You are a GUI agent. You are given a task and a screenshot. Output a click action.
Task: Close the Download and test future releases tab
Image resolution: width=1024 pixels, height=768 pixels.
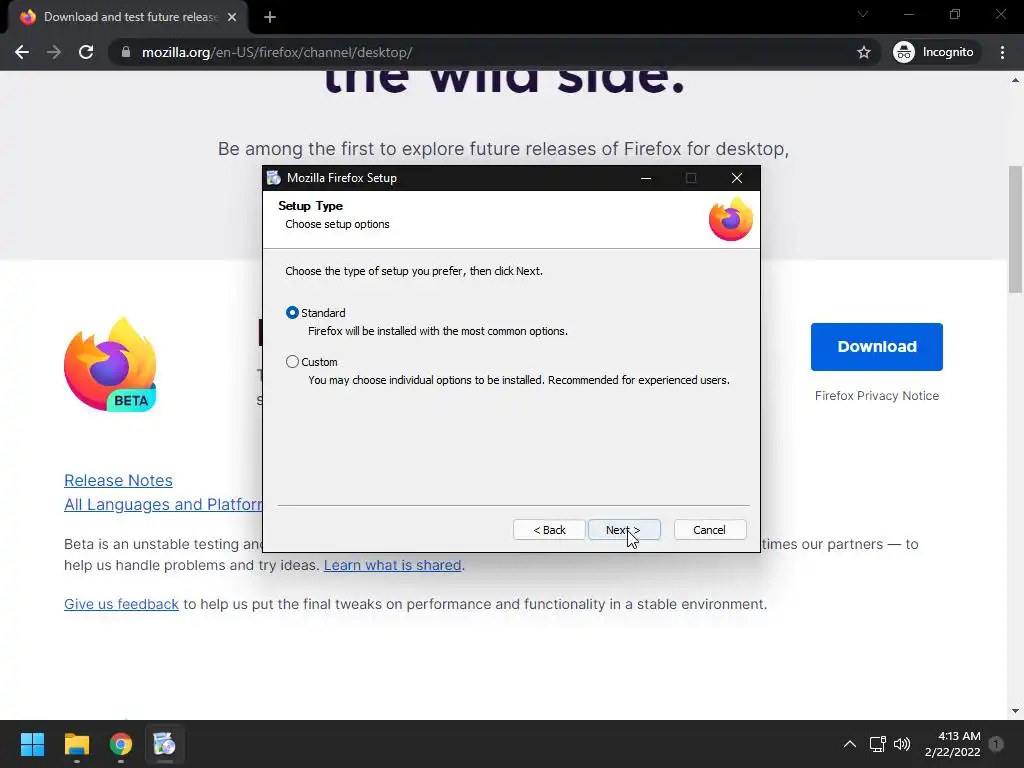[x=232, y=17]
